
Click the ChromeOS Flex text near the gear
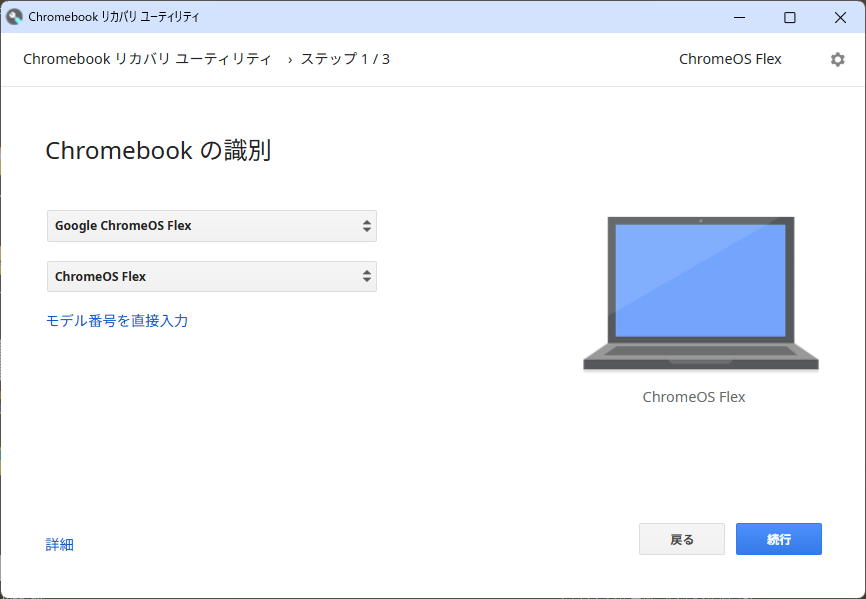[730, 59]
